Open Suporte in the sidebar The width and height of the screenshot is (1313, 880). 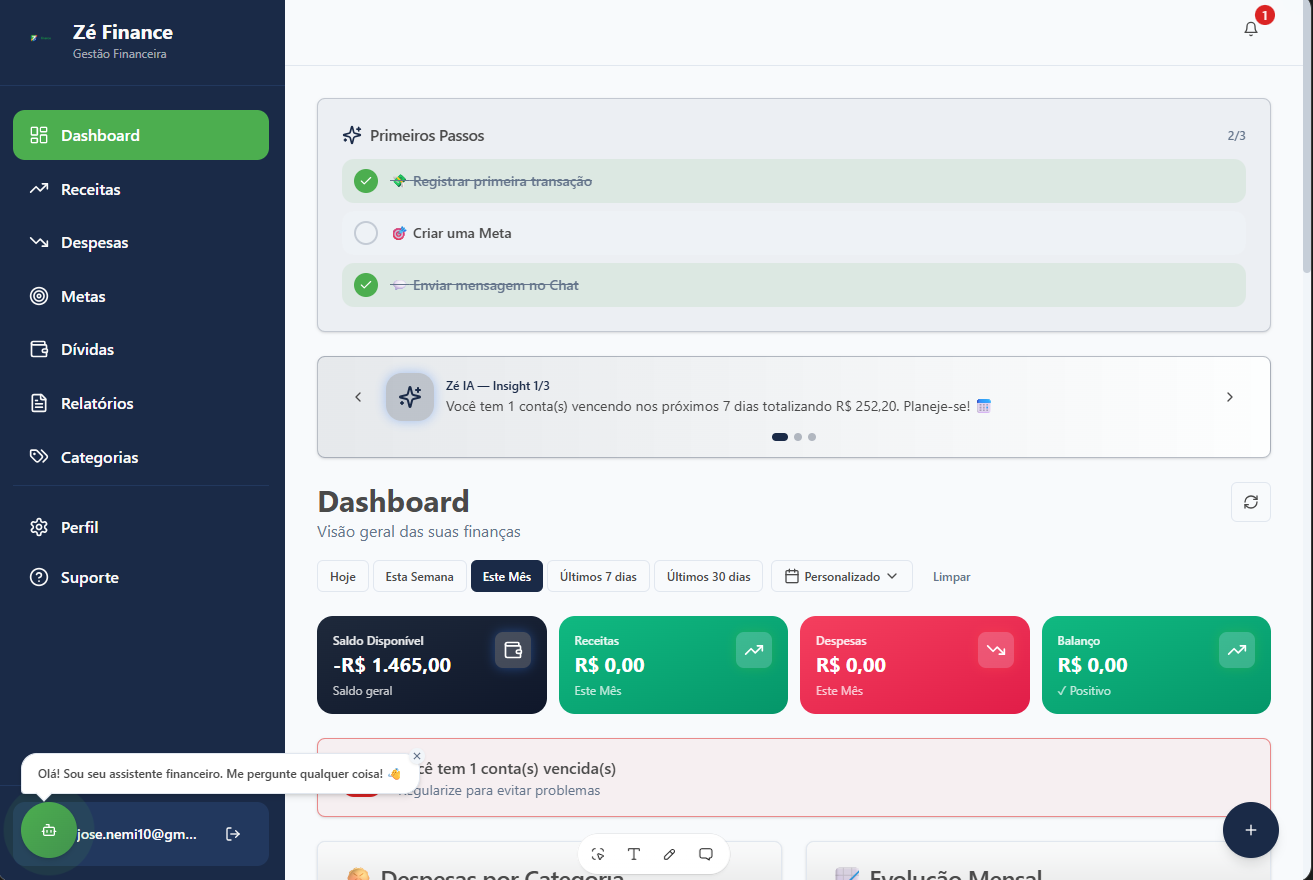141,578
